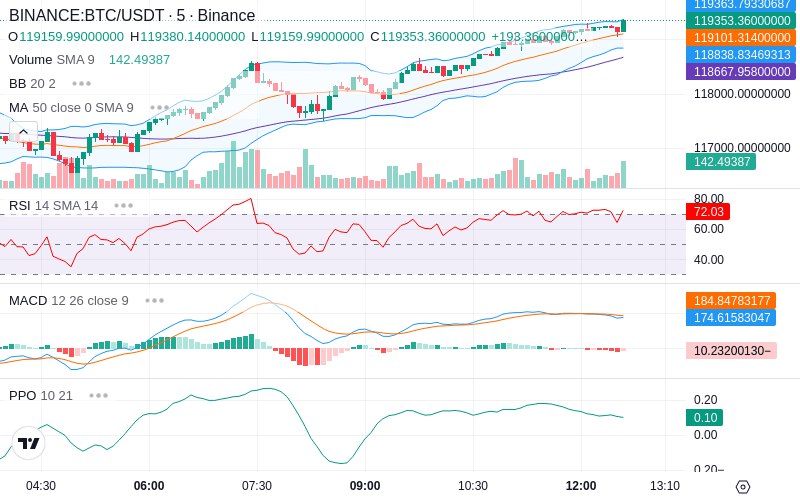Collapse the indicator legend with chevron
Viewport: 800px width, 500px height.
[x=23, y=132]
